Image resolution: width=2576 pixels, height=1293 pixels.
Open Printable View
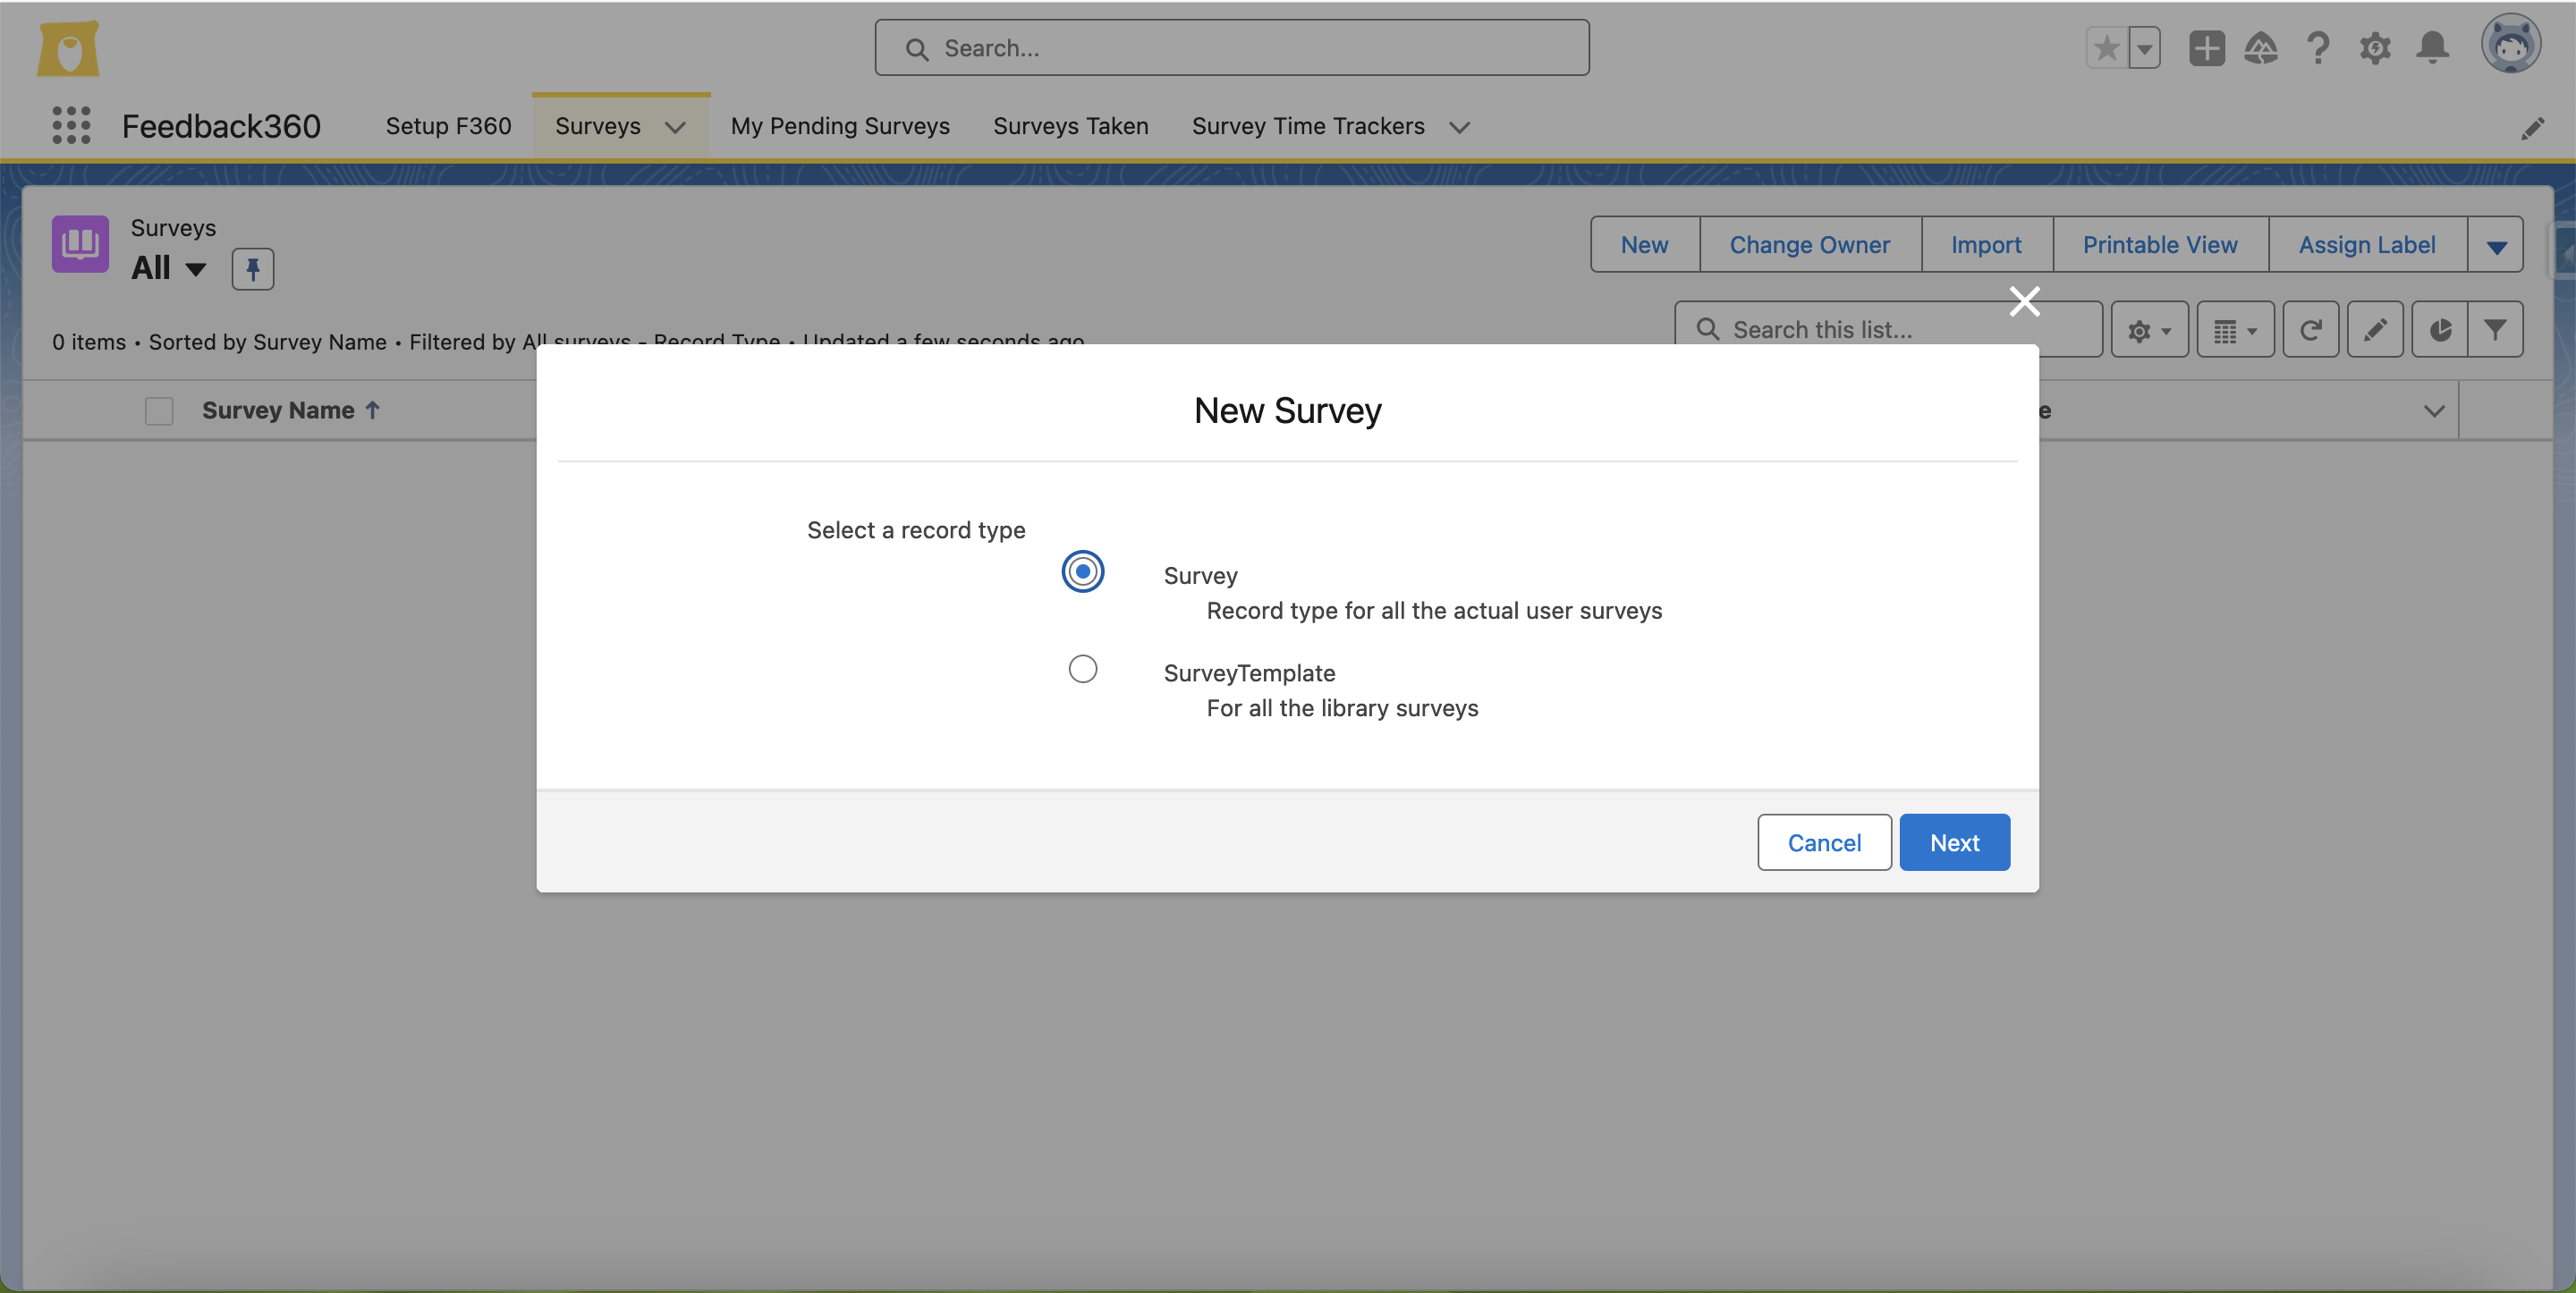2160,245
